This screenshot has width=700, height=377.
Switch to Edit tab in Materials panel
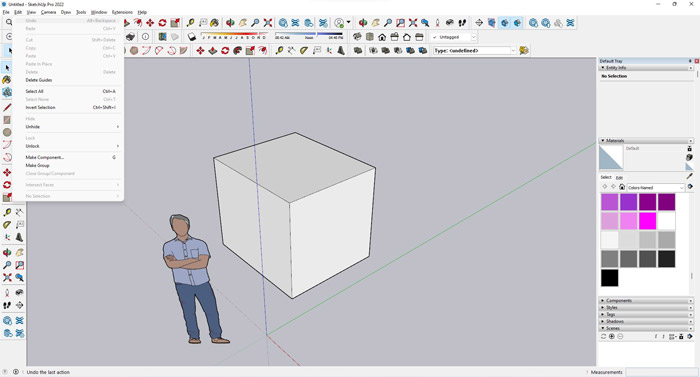(x=619, y=178)
